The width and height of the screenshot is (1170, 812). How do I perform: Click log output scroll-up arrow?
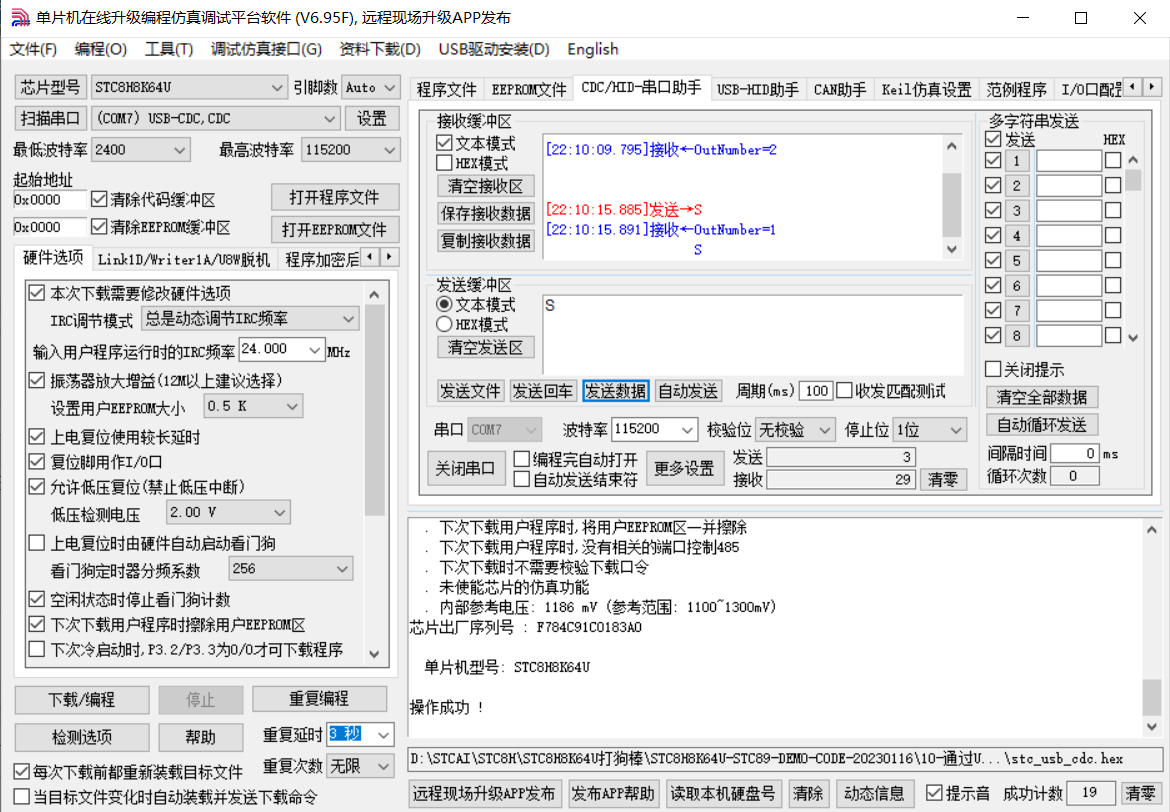[1151, 530]
